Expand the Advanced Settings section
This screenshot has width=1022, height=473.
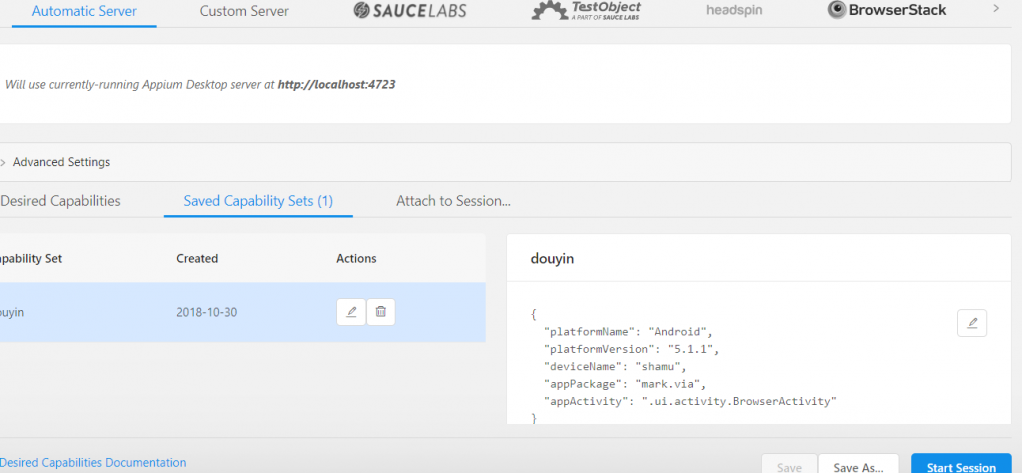pos(61,162)
